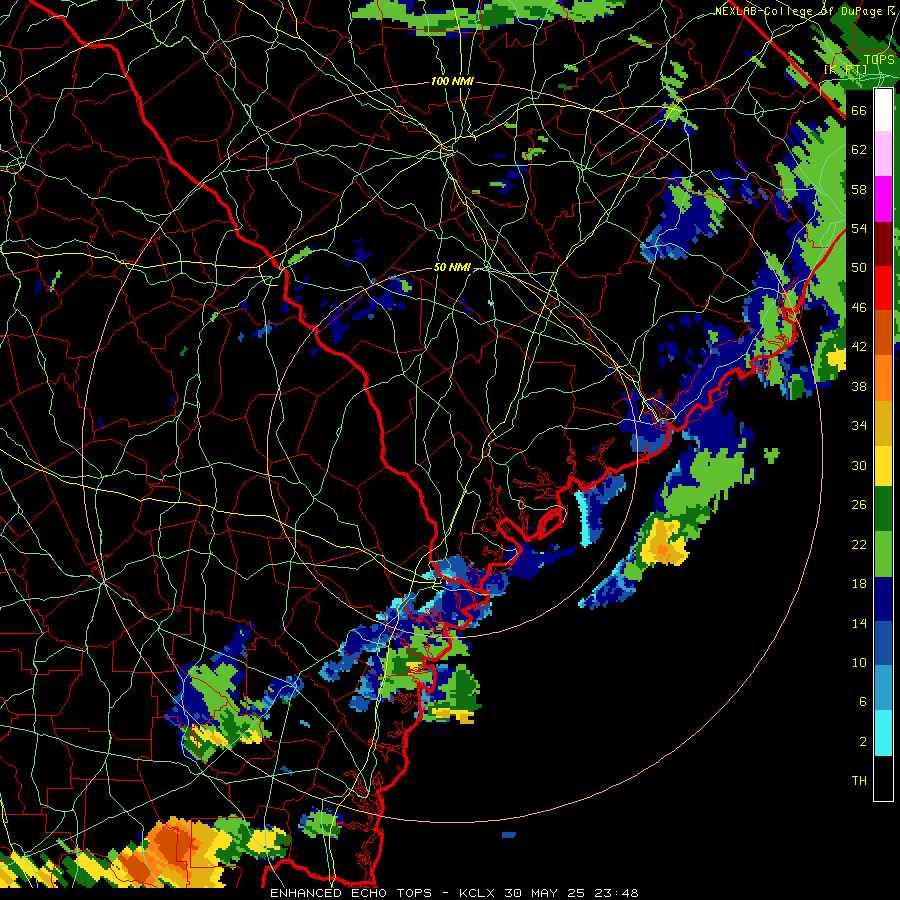Select the dark red legend swatch

pos(883,244)
